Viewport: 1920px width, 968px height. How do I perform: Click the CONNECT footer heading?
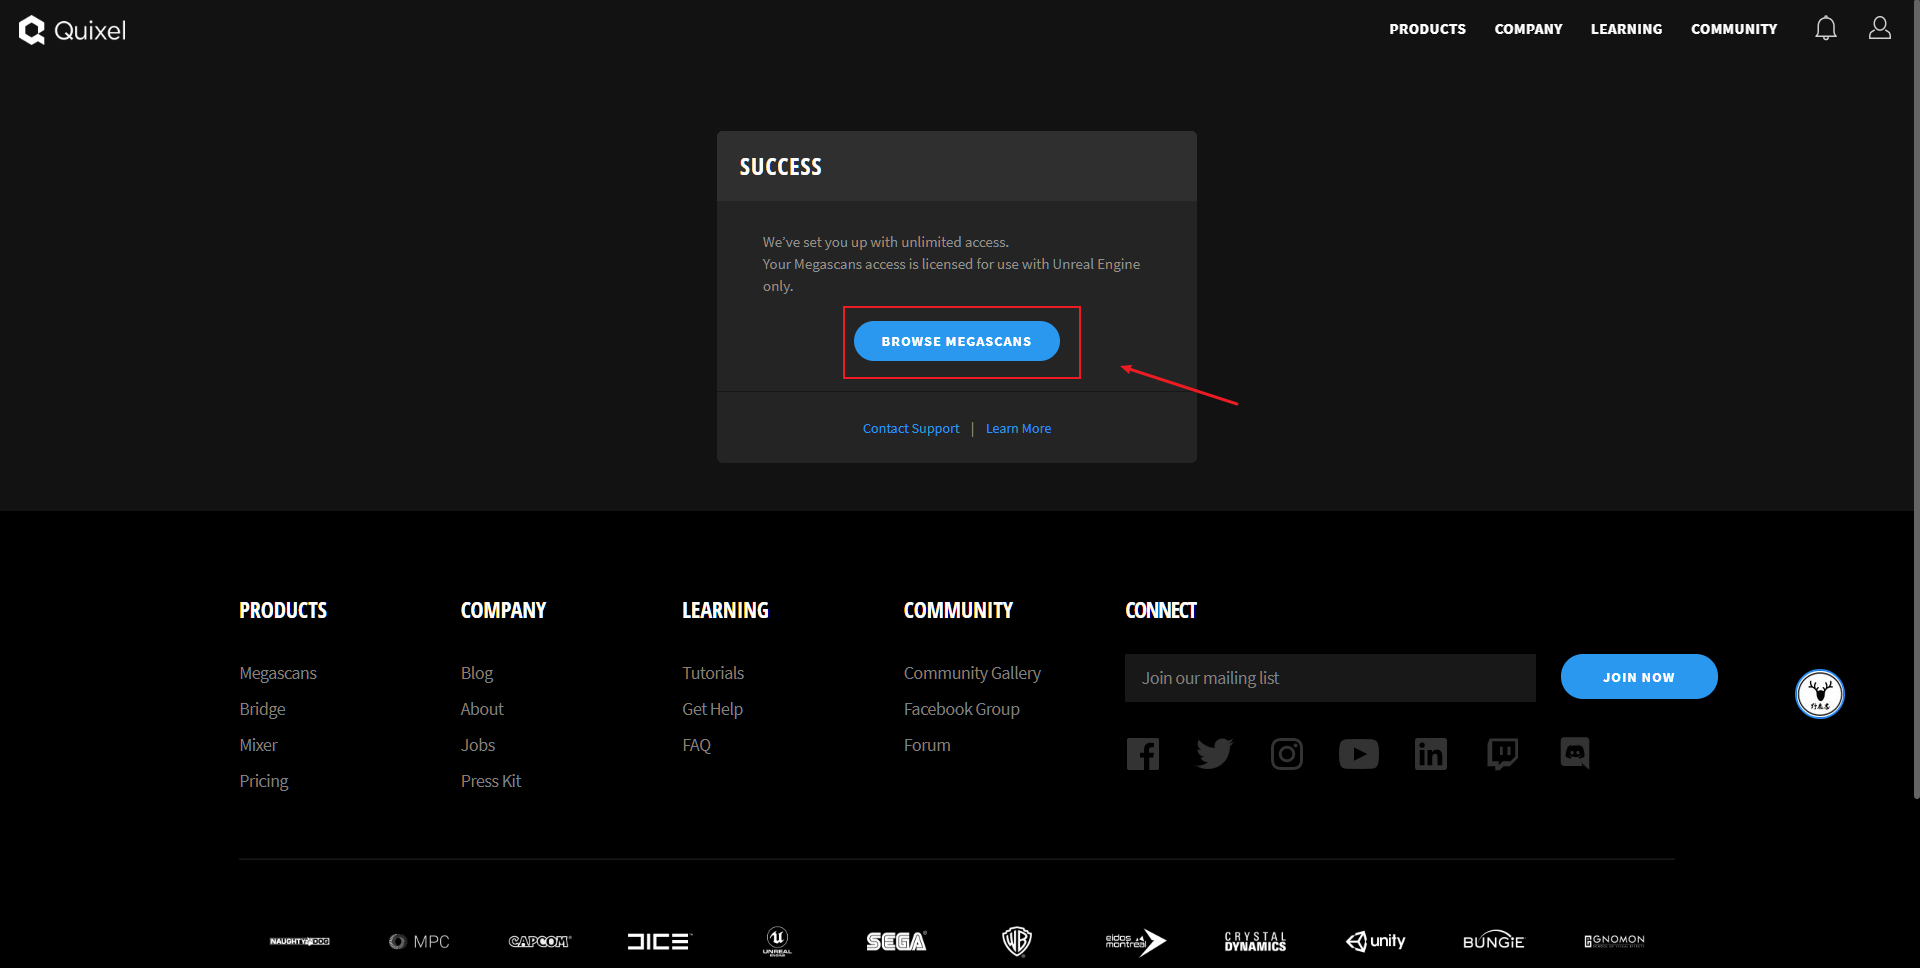click(1161, 610)
